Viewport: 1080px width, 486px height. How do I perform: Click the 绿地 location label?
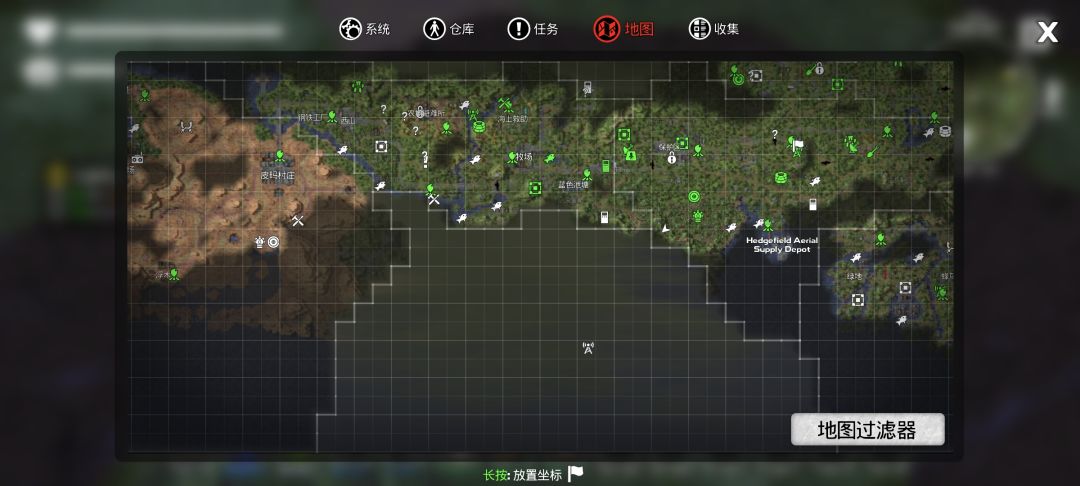pyautogui.click(x=854, y=276)
